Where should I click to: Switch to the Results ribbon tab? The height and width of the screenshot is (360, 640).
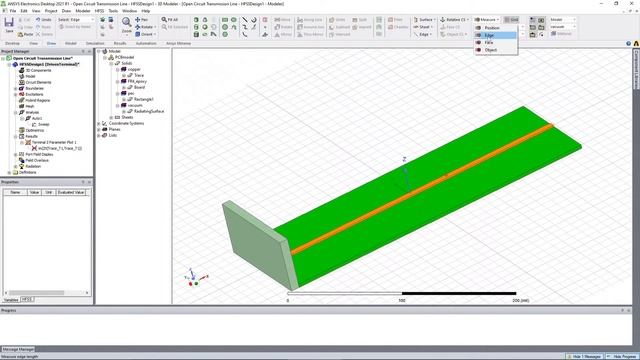tap(120, 43)
